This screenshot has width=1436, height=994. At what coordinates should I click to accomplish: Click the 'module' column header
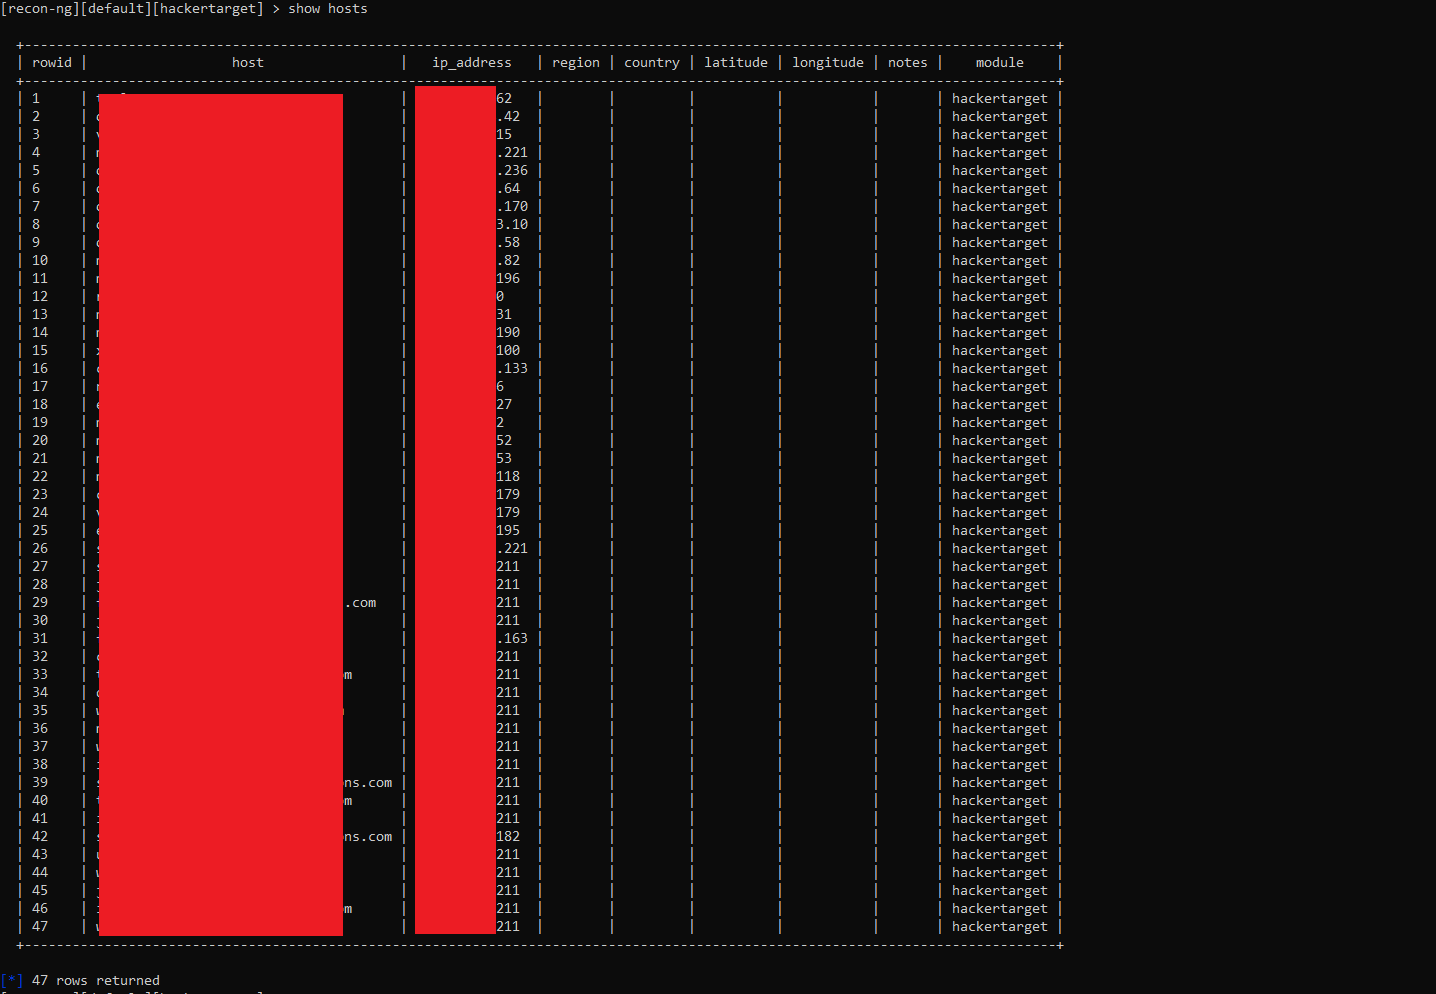(x=1000, y=62)
